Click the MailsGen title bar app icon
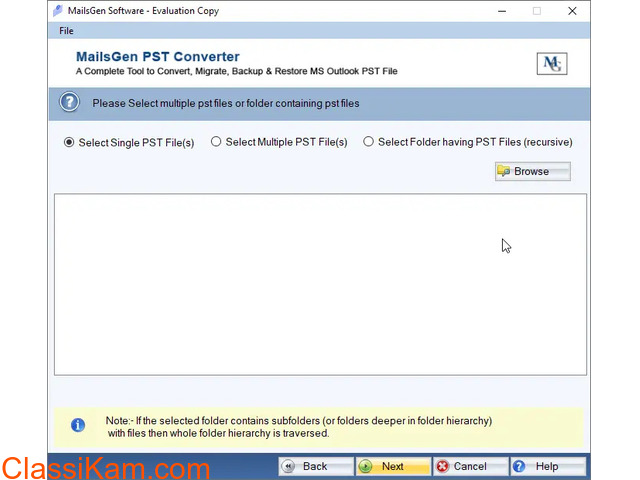This screenshot has width=640, height=480. 58,11
